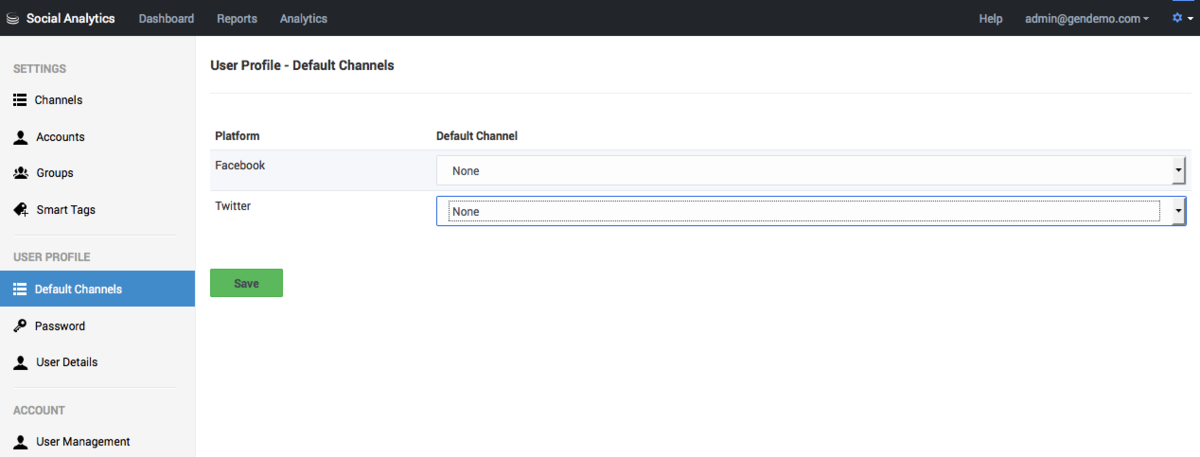Viewport: 1200px width, 457px height.
Task: Open the Help link
Action: [990, 18]
